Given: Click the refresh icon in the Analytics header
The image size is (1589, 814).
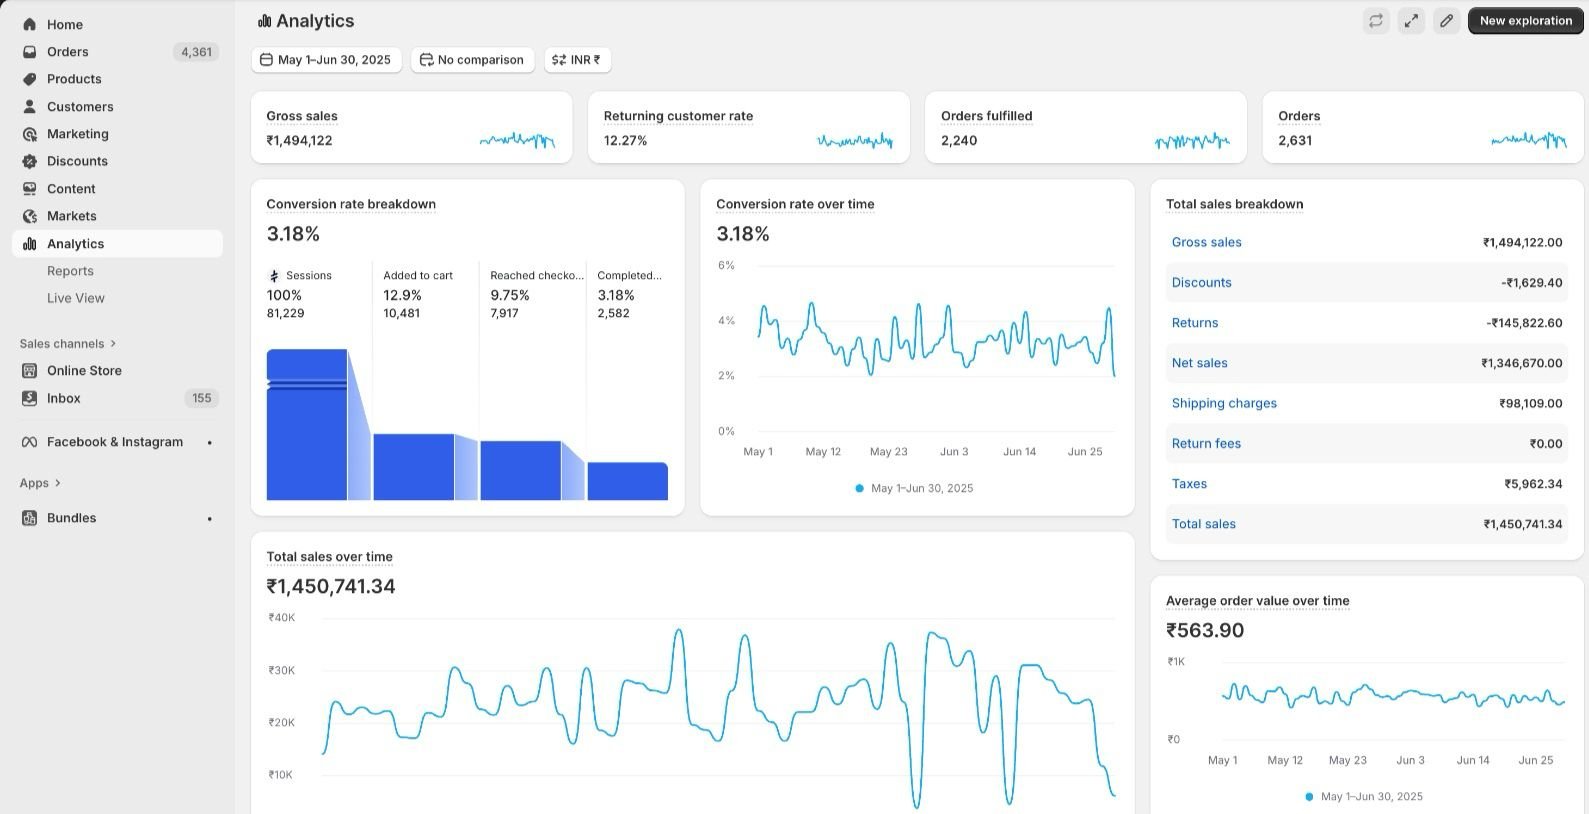Looking at the screenshot, I should pyautogui.click(x=1376, y=21).
